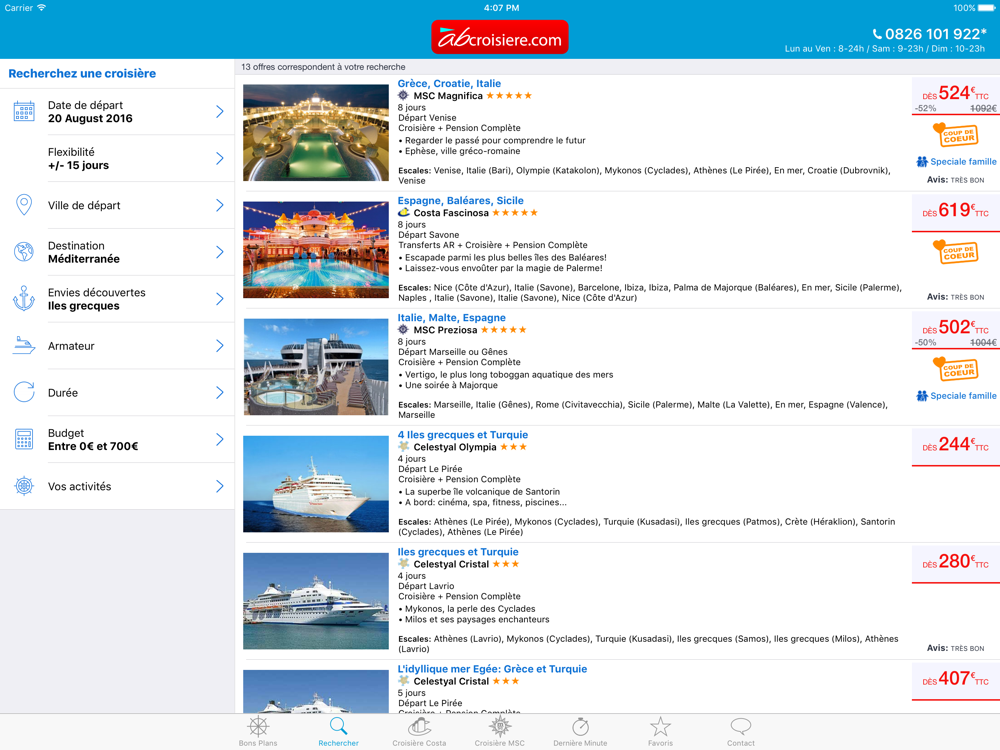
Task: Tap the ship wheel icon for Vos activités
Action: pos(24,486)
